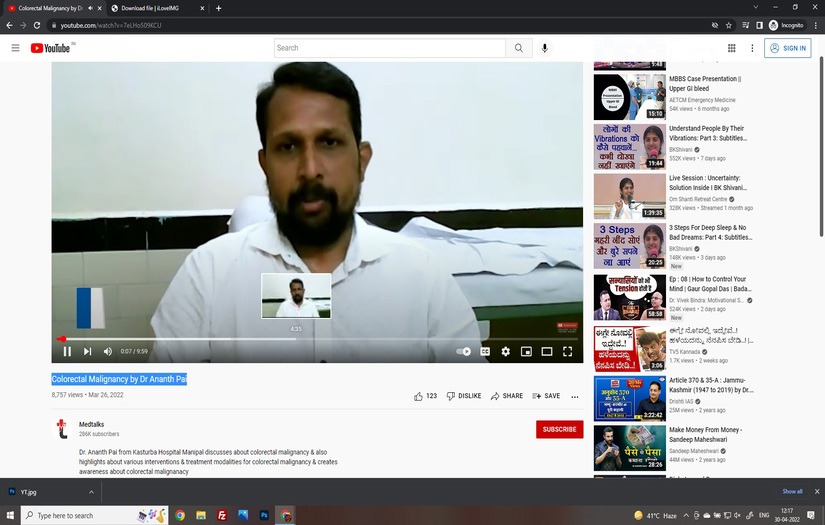Mute the video volume
The image size is (825, 525).
point(108,351)
